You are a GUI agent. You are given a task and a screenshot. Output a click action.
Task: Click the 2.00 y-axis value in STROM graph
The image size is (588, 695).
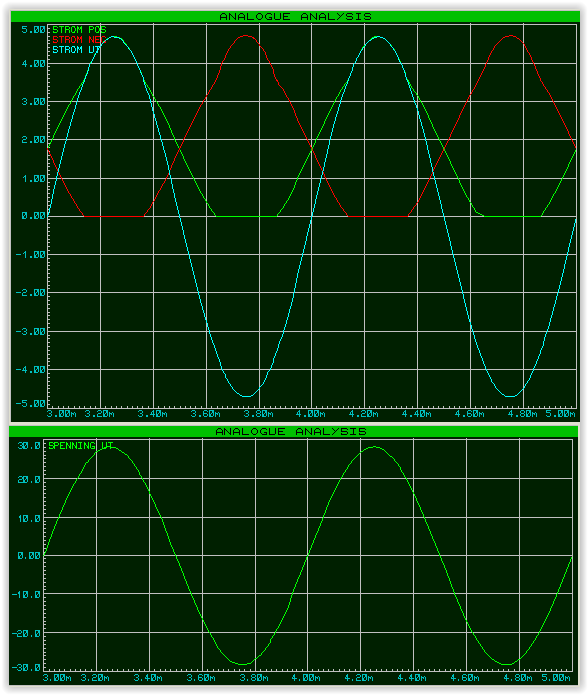coord(33,140)
